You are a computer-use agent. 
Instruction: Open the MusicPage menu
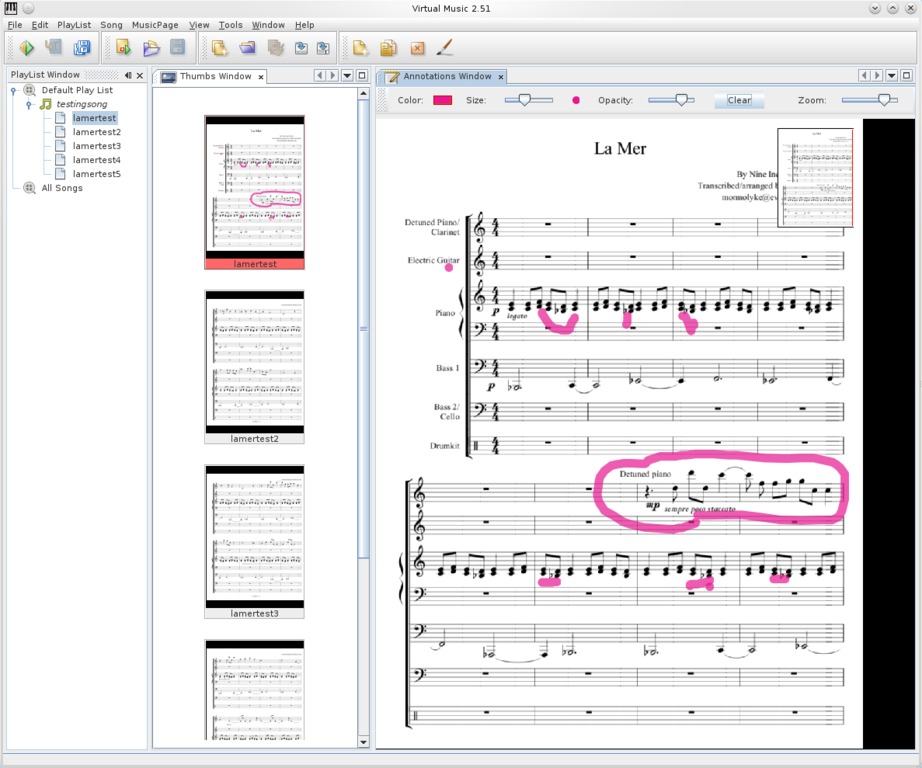(x=155, y=25)
